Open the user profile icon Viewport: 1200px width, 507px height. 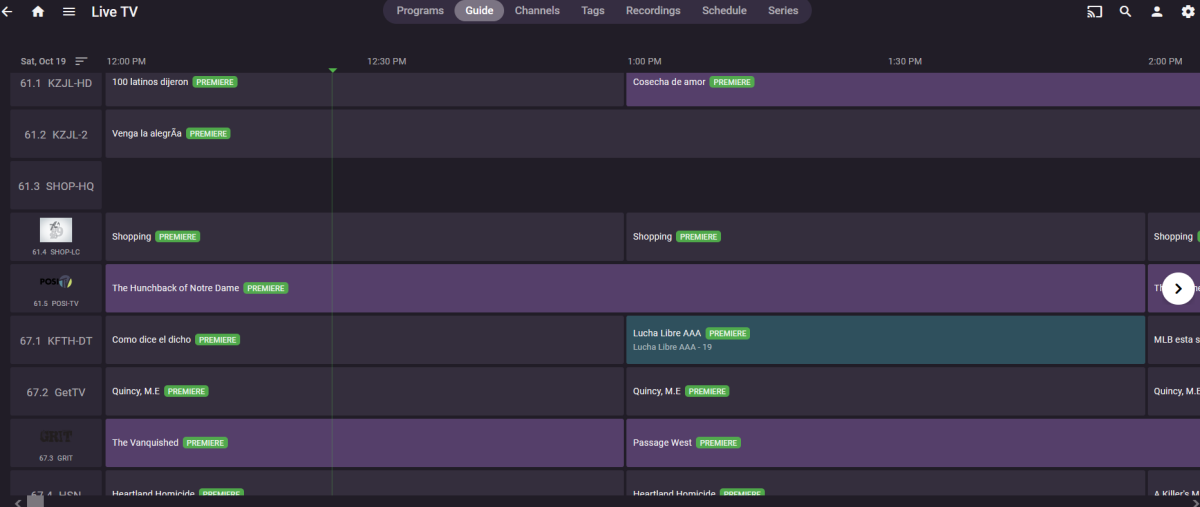click(x=1156, y=12)
